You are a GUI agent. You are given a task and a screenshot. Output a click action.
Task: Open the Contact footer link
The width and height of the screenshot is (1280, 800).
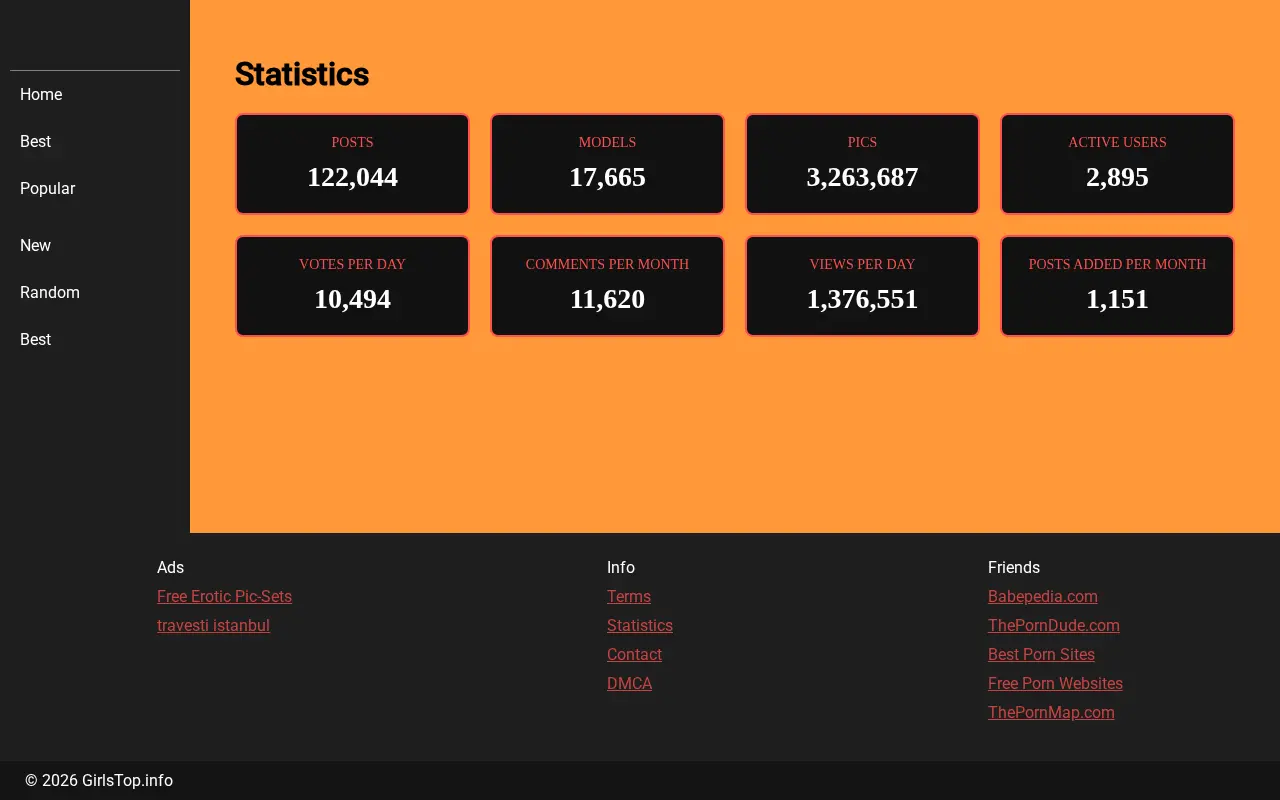[634, 654]
